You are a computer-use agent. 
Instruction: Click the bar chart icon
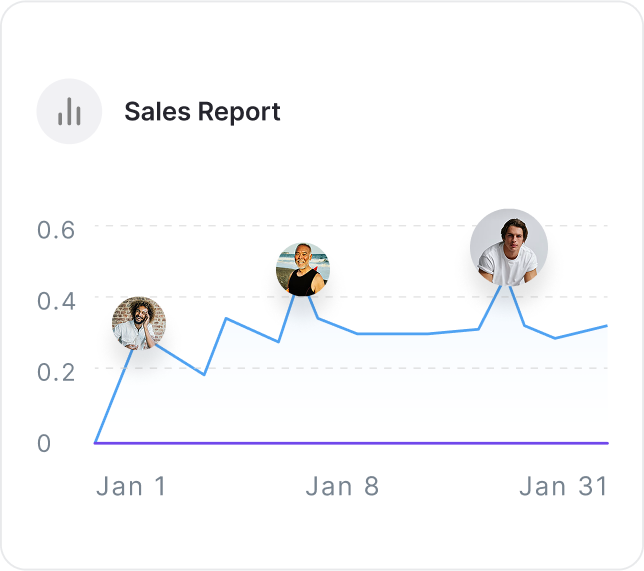point(69,111)
